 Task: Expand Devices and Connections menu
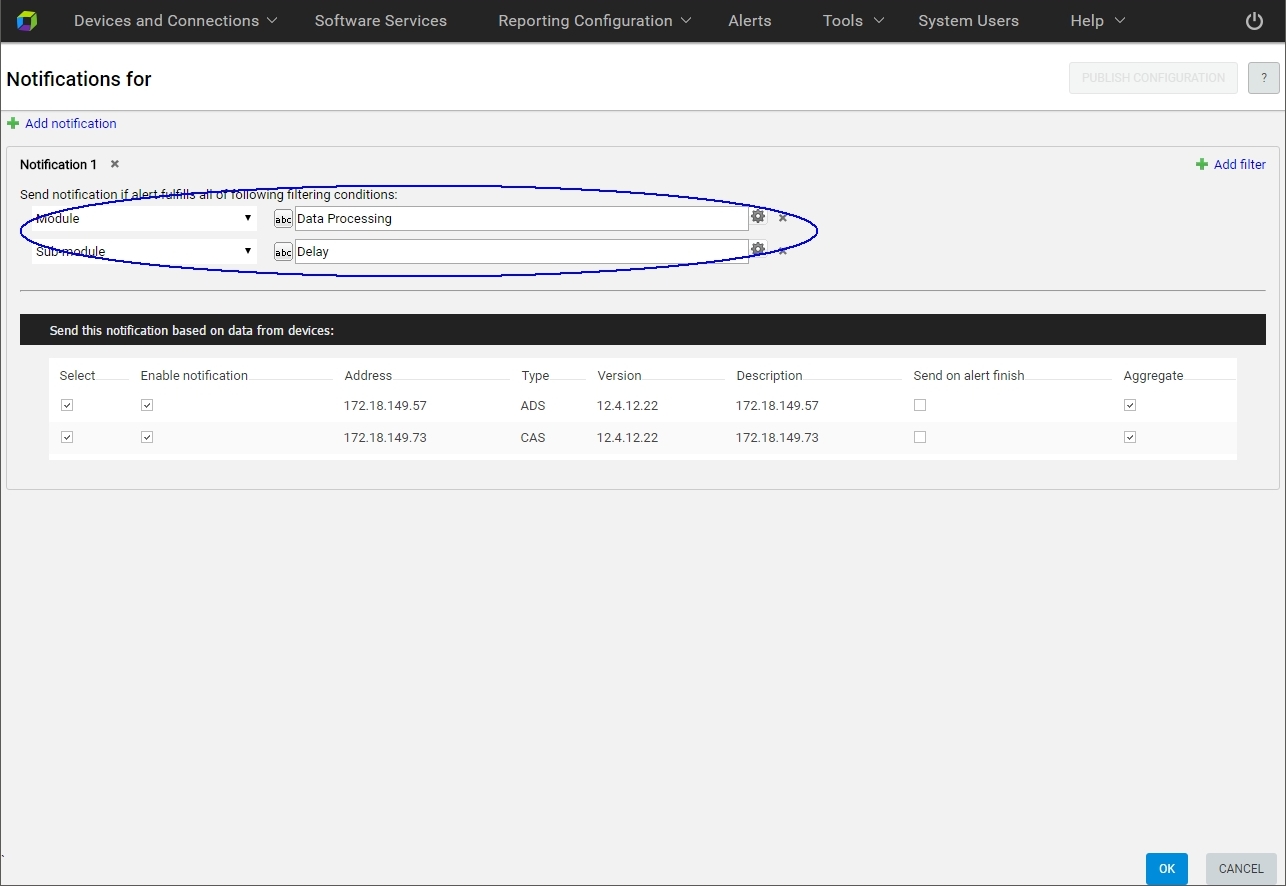(x=176, y=21)
